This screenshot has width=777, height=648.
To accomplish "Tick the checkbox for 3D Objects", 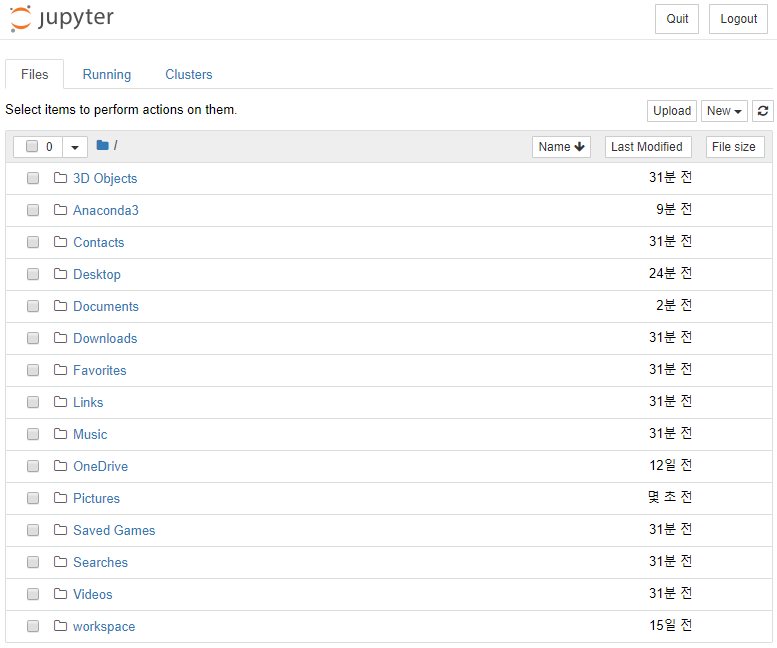I will (x=33, y=178).
